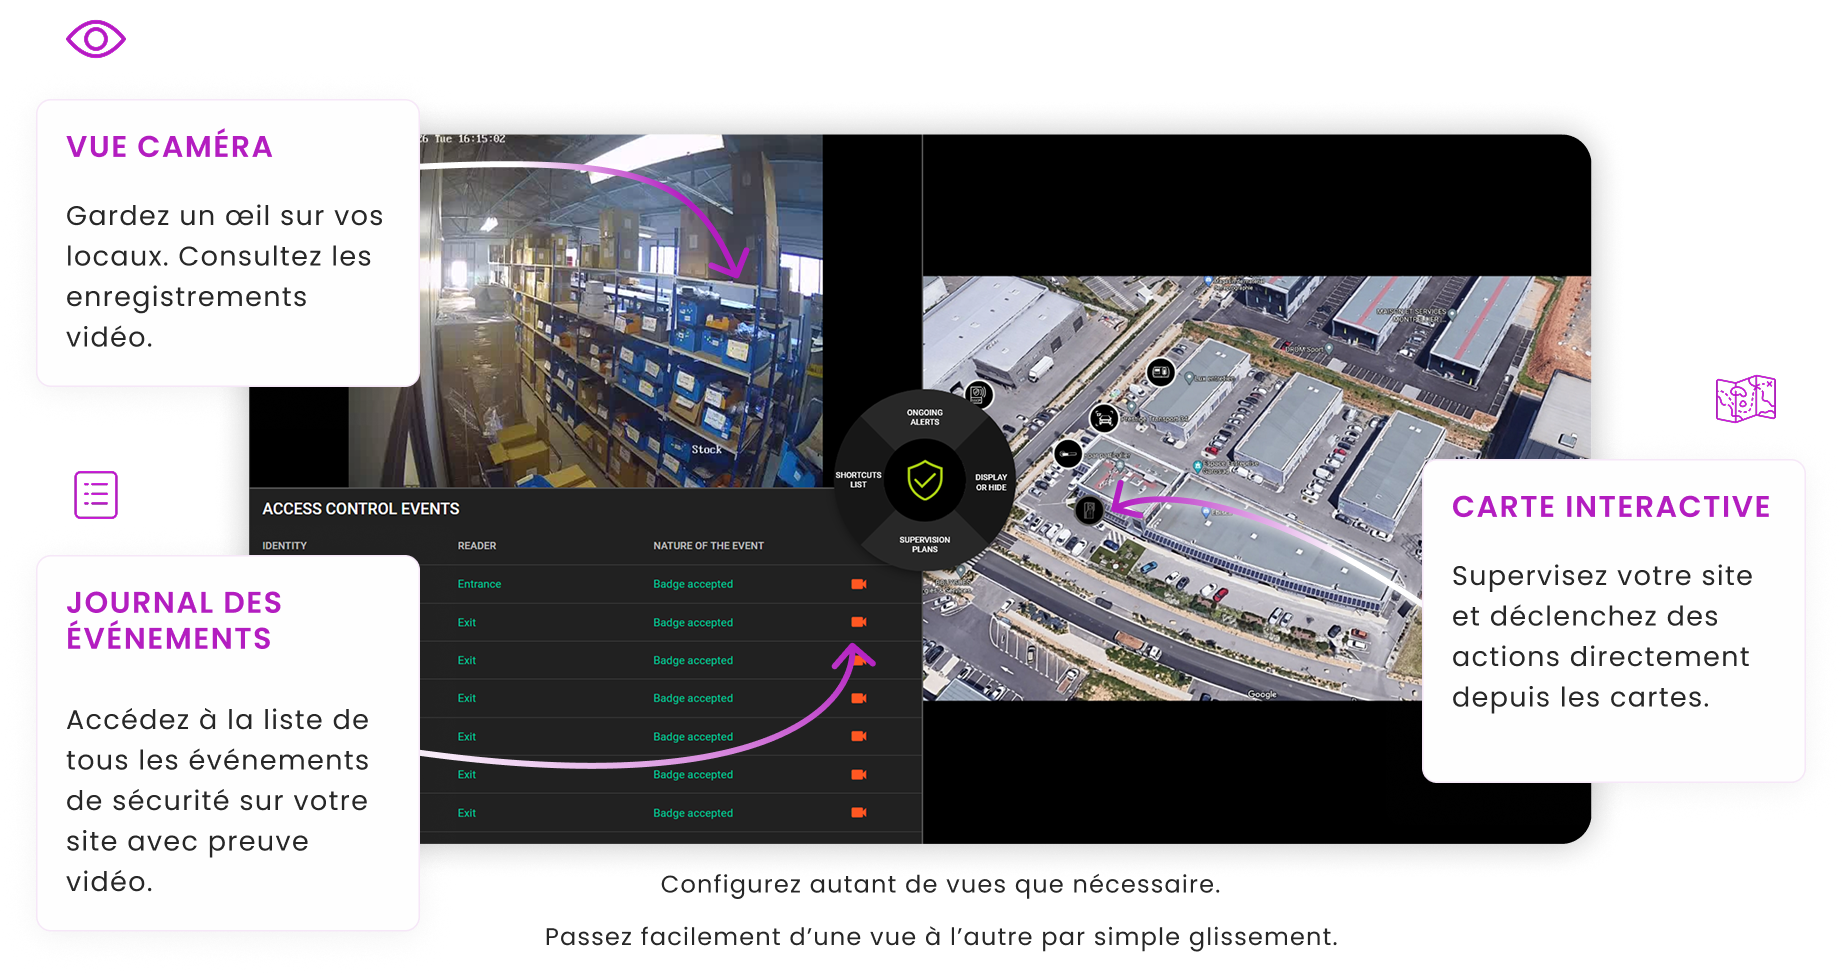Click the purple map icon
This screenshot has width=1842, height=974.
click(x=1745, y=399)
